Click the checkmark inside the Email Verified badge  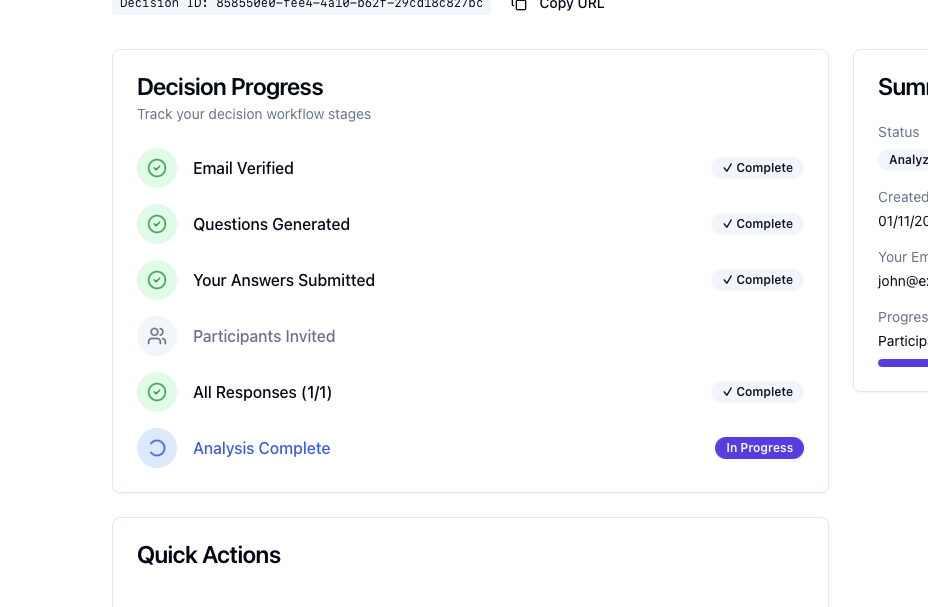[728, 168]
